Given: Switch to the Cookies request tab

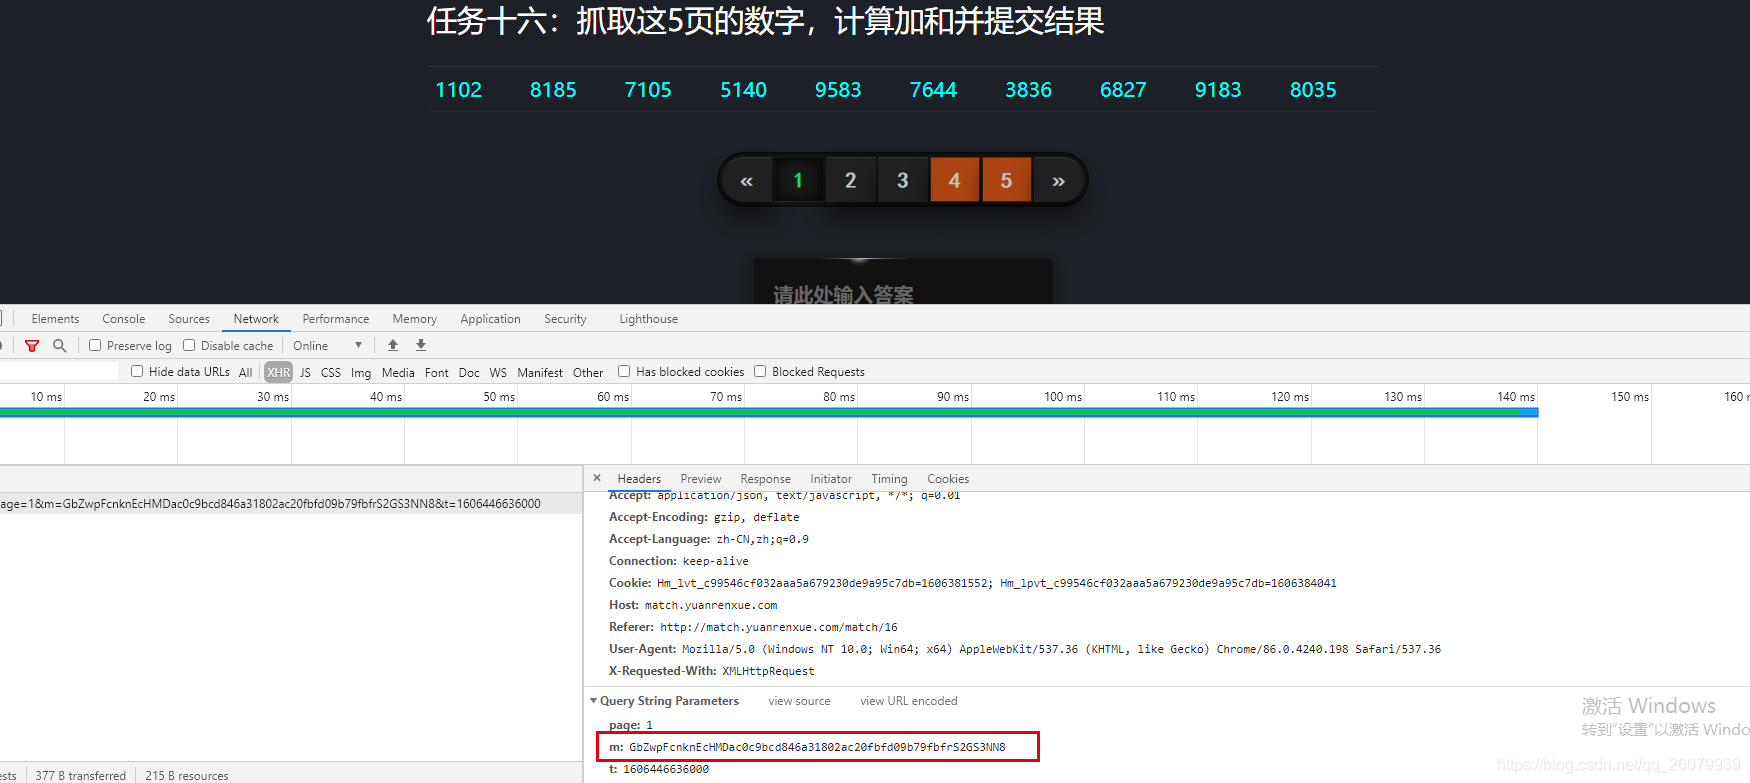Looking at the screenshot, I should 948,479.
